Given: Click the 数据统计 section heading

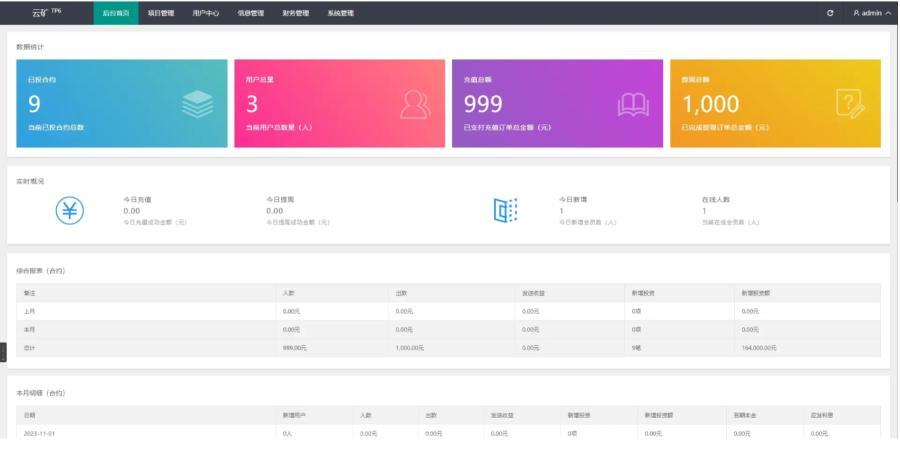Looking at the screenshot, I should (x=30, y=47).
